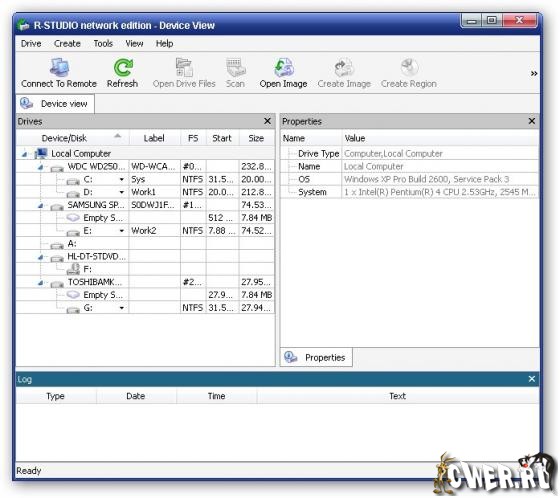This screenshot has height=498, width=560.
Task: Select the E: partition drive icon
Action: click(x=73, y=232)
